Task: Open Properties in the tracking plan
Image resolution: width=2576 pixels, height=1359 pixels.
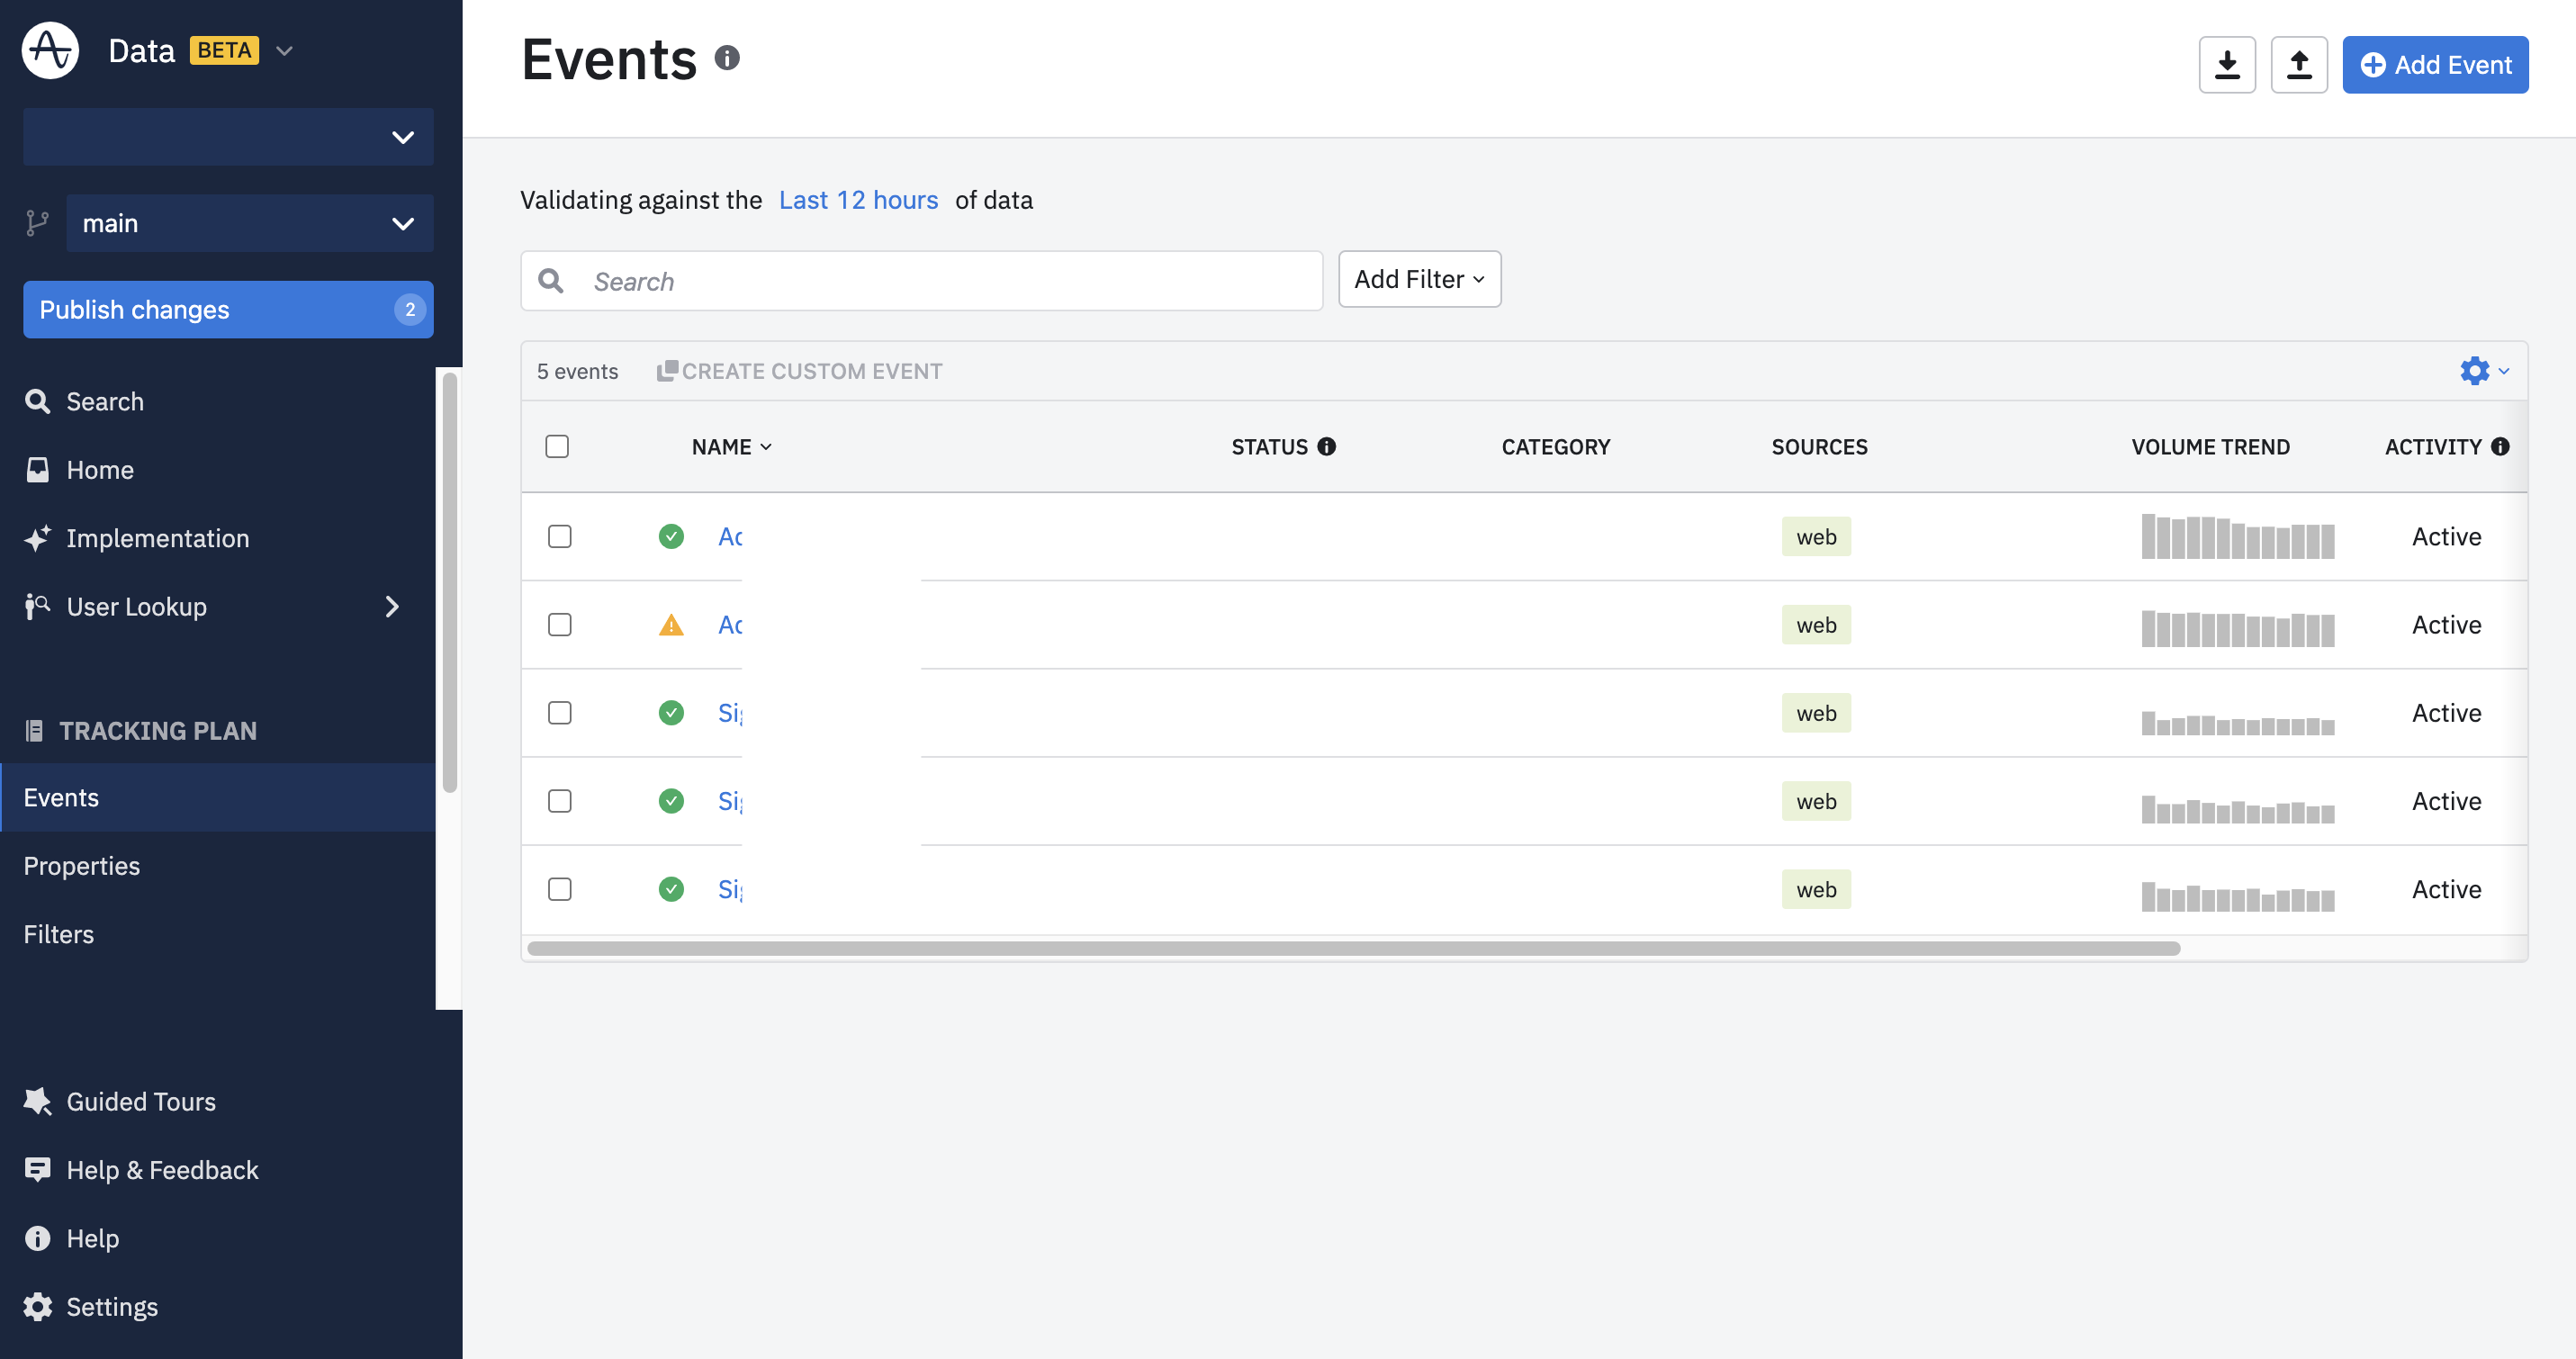Action: (x=82, y=866)
